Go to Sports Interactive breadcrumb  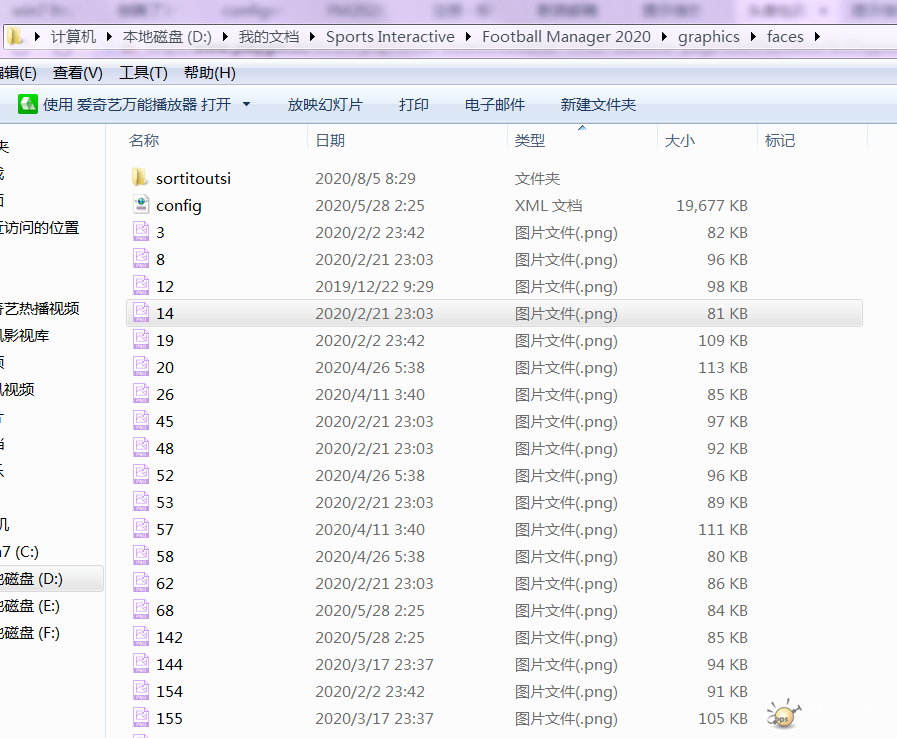pyautogui.click(x=390, y=37)
